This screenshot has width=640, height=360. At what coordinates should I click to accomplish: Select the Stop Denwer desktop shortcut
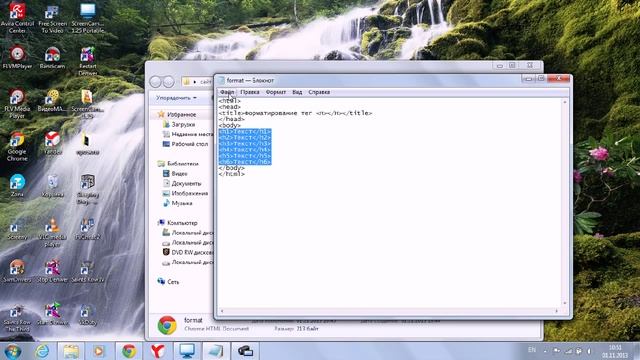point(52,271)
